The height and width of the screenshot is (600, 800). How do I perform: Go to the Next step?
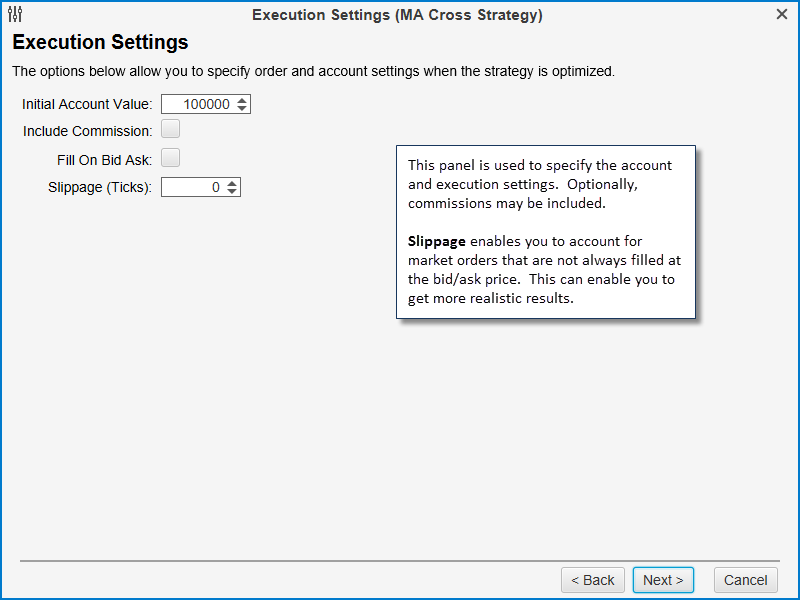[x=663, y=580]
